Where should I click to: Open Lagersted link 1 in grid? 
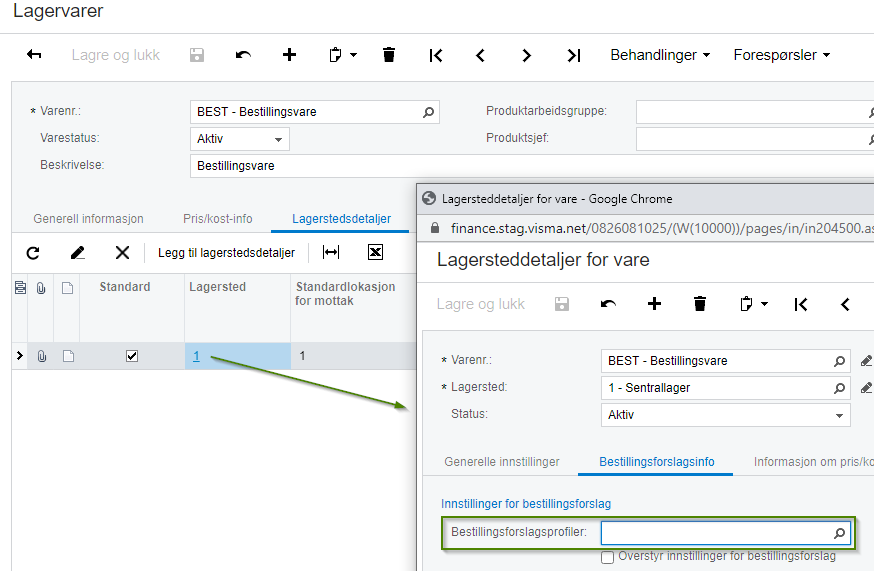pos(197,356)
